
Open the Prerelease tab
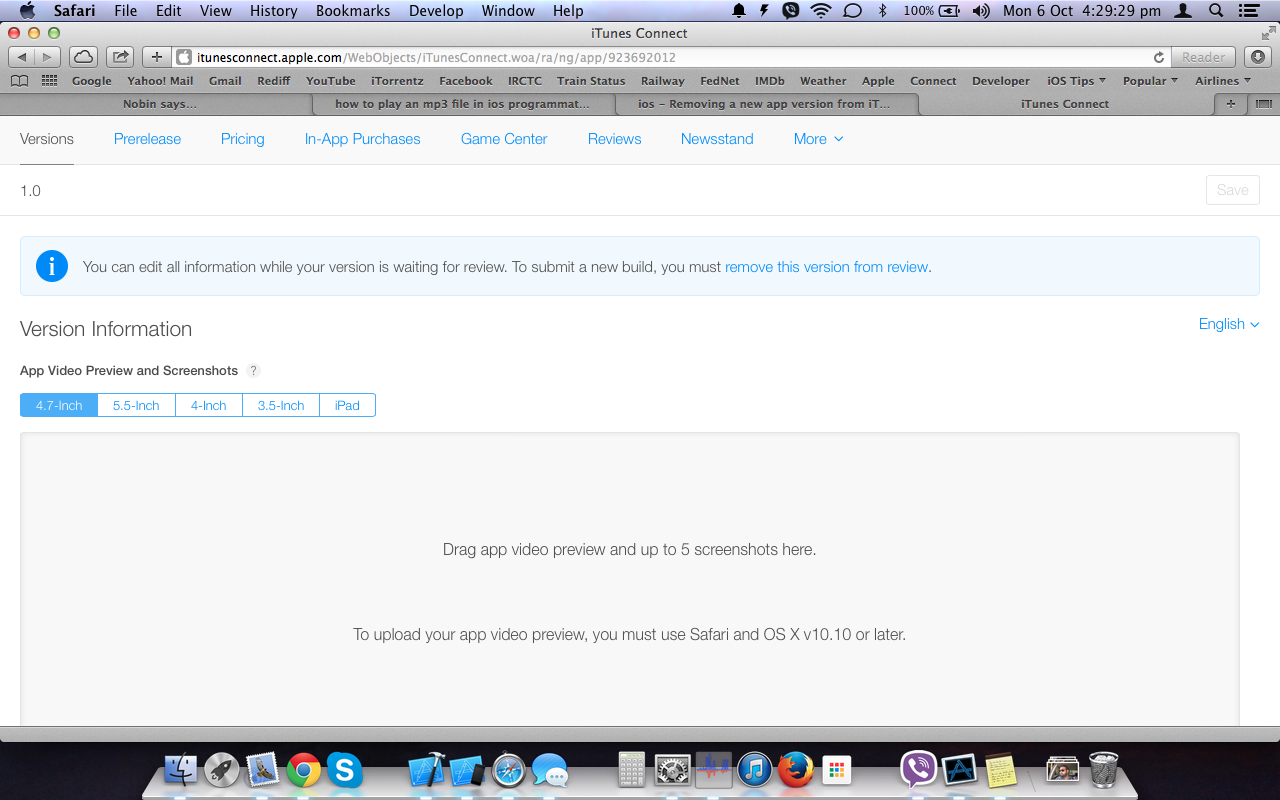147,139
